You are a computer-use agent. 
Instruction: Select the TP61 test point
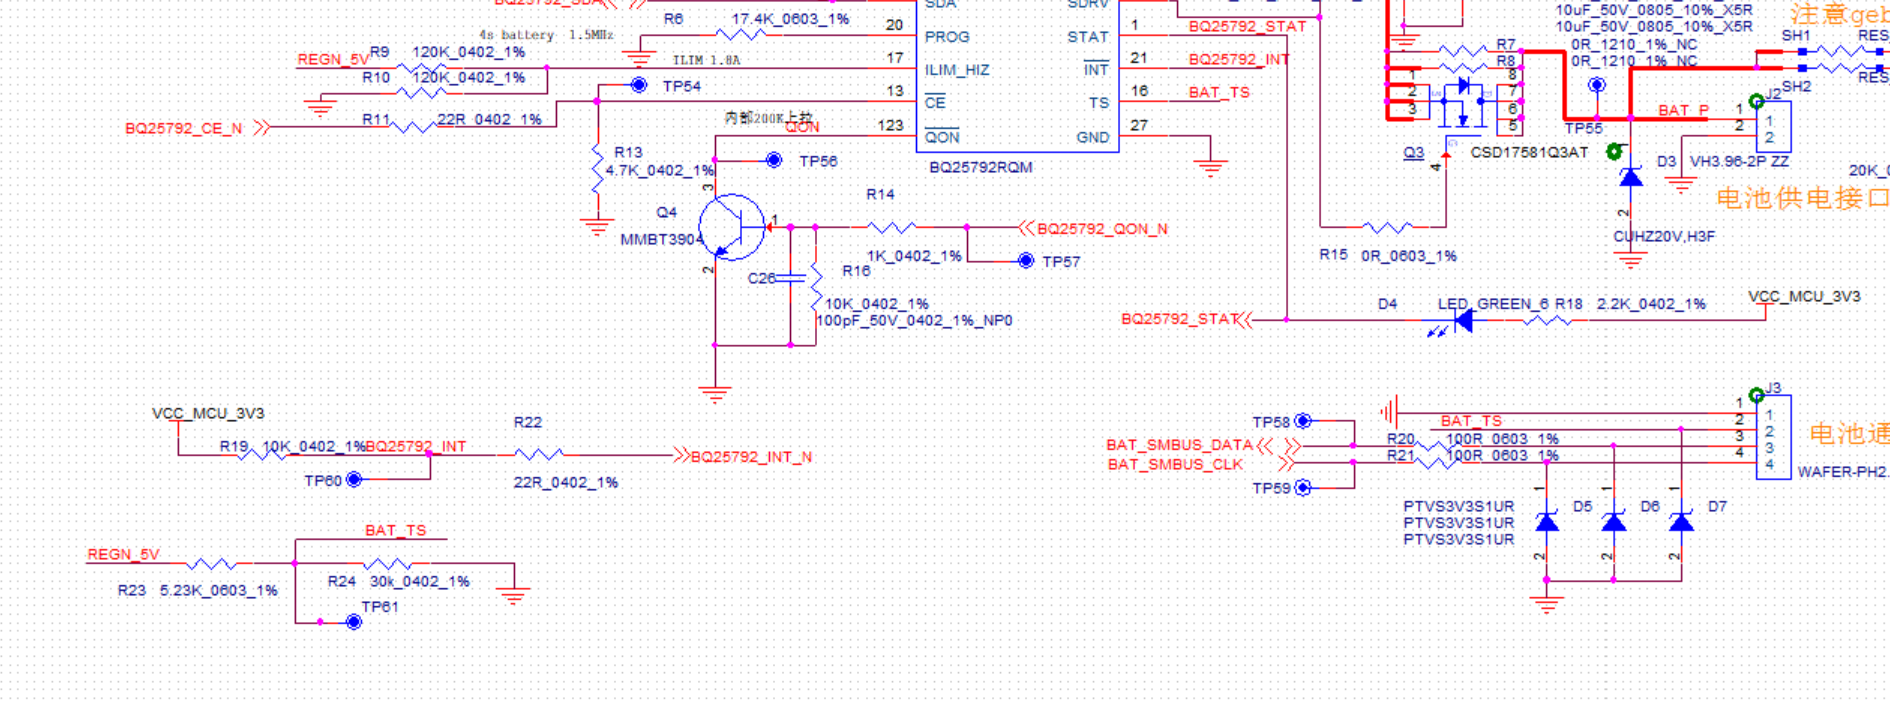354,622
